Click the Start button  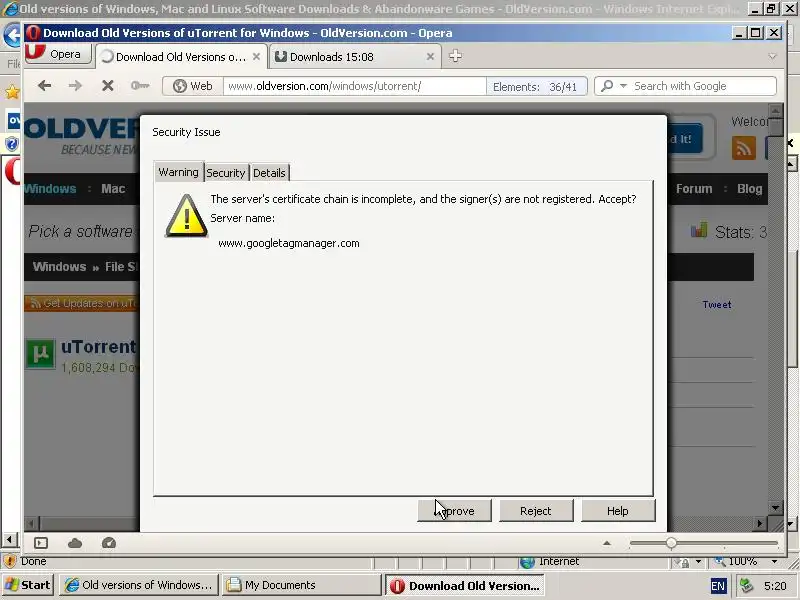tap(28, 585)
